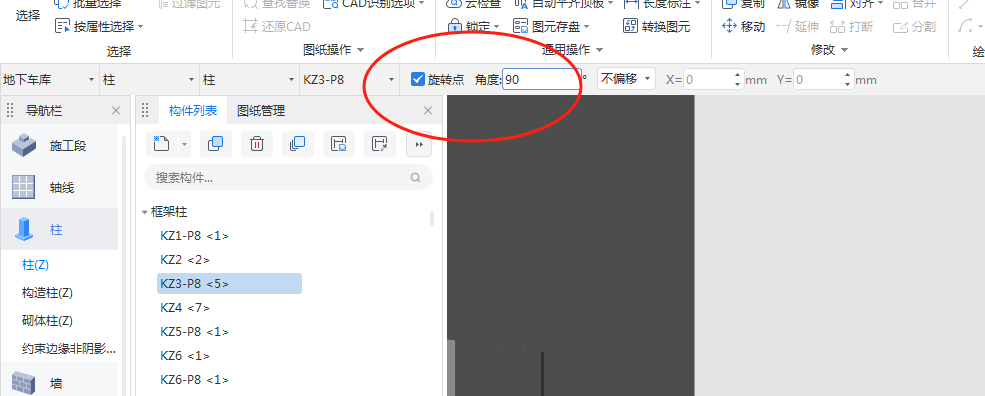The height and width of the screenshot is (396, 985).
Task: Click the 角度 angle input field
Action: [540, 79]
